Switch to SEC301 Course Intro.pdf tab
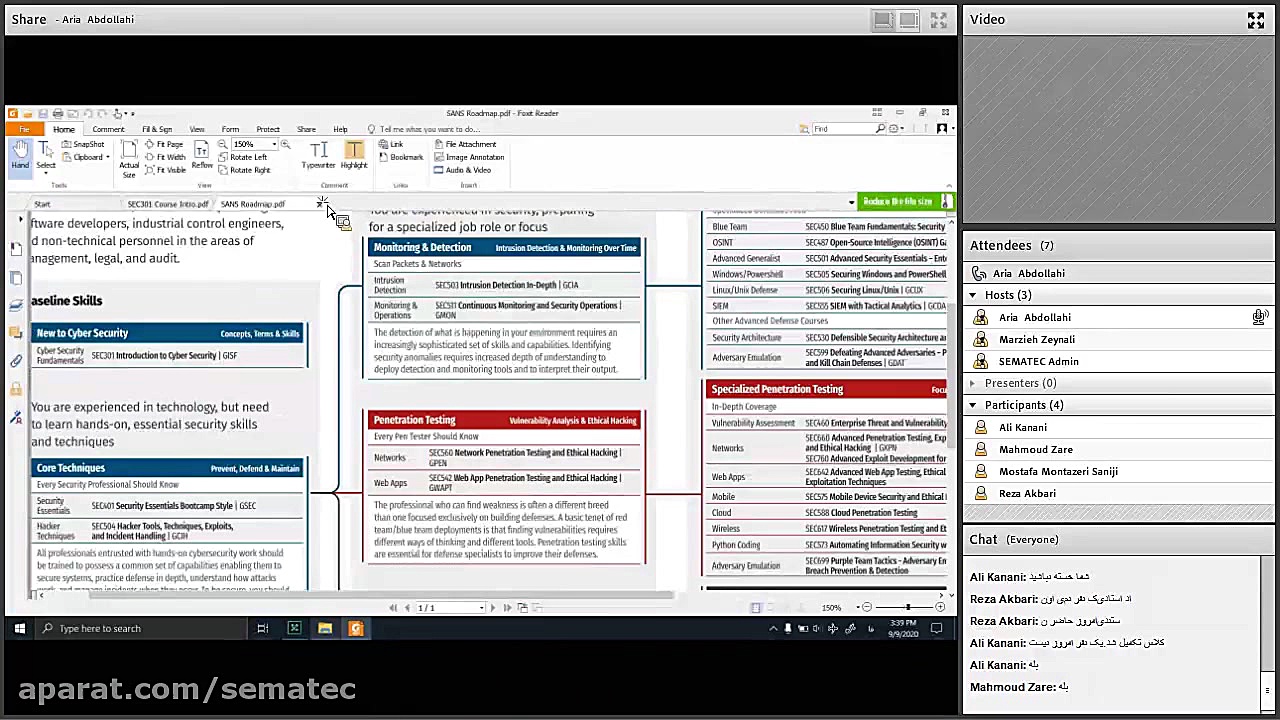Viewport: 1280px width, 720px height. click(167, 204)
